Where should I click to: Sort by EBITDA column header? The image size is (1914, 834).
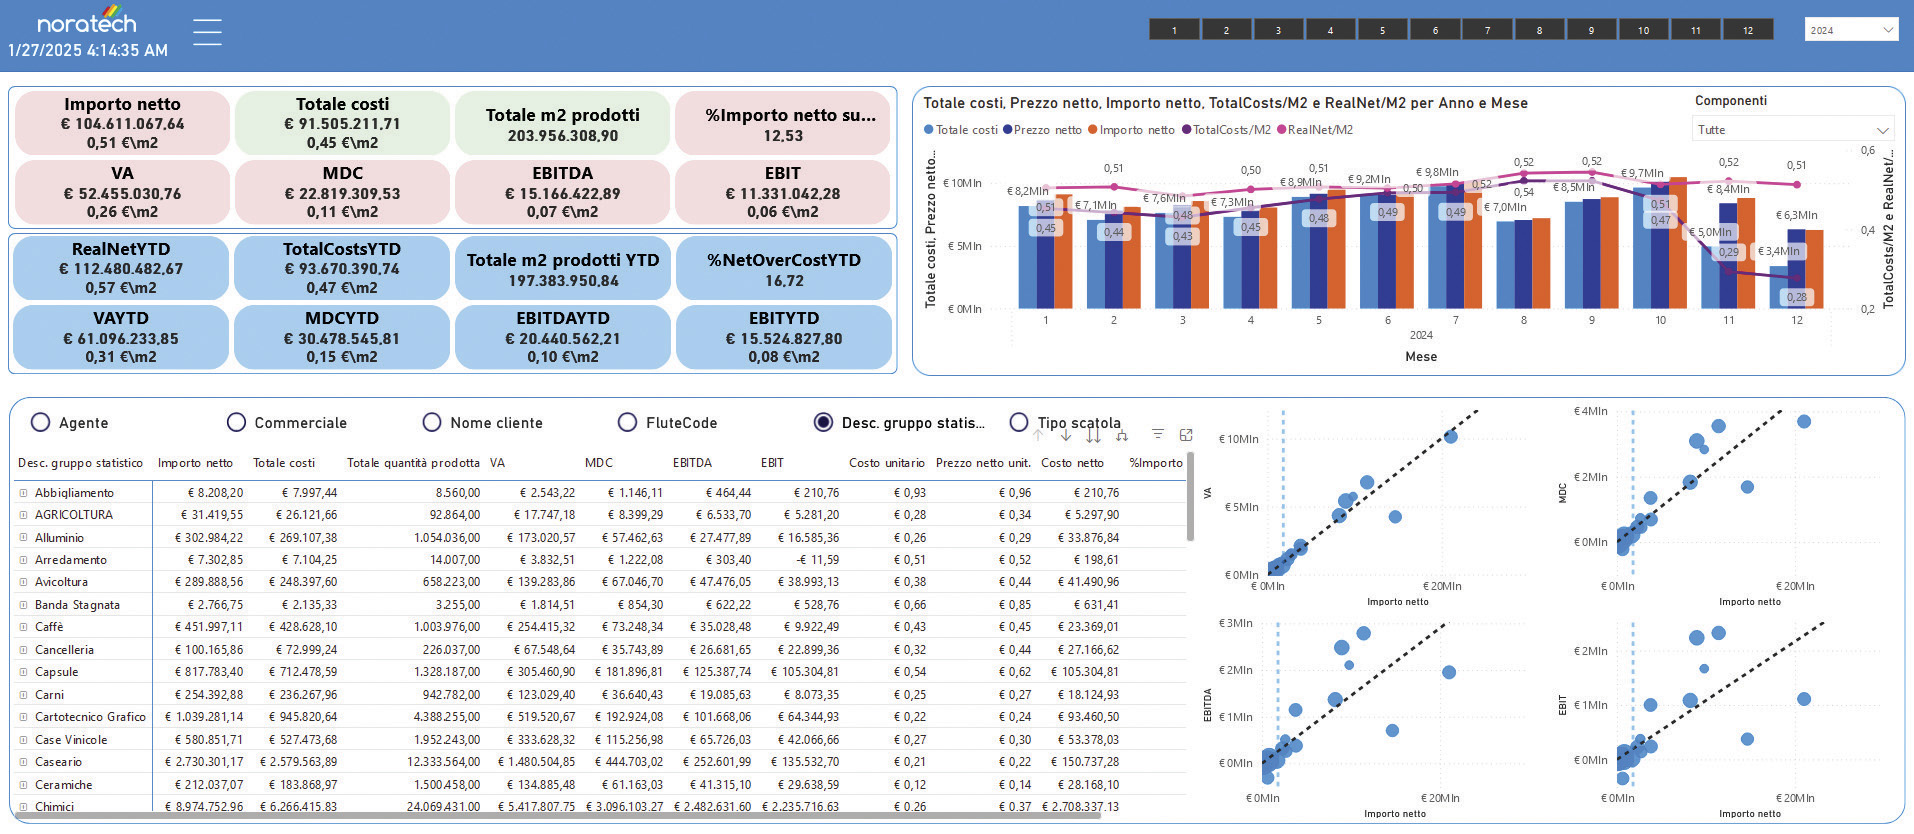click(x=692, y=463)
